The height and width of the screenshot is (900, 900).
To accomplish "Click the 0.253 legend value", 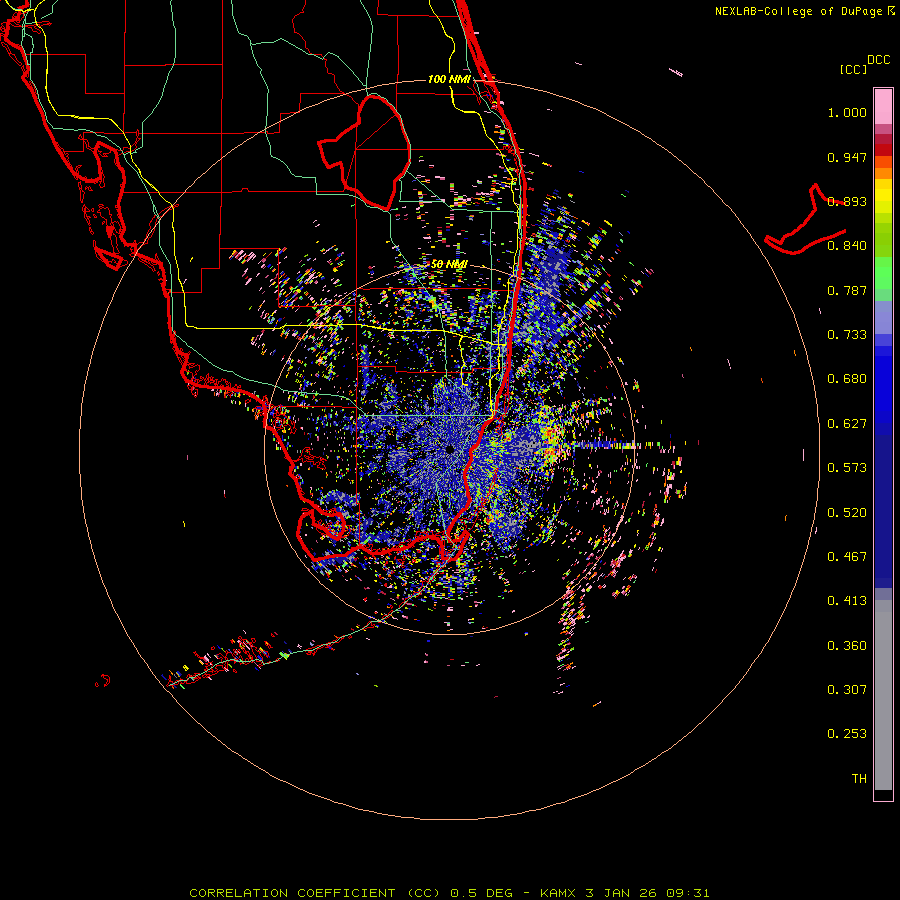I will pos(847,734).
